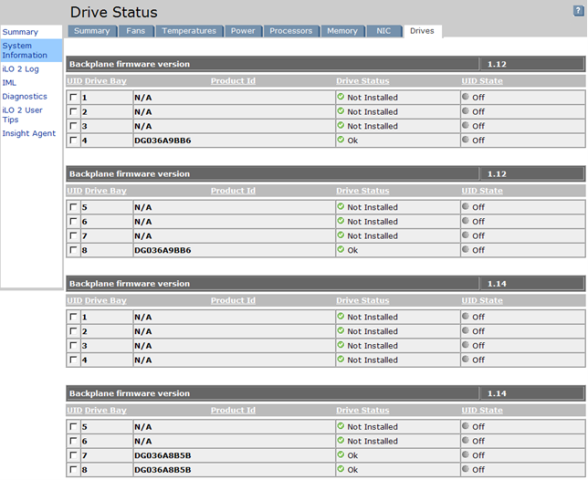Switch to the Summary tab beside Fans

92,31
